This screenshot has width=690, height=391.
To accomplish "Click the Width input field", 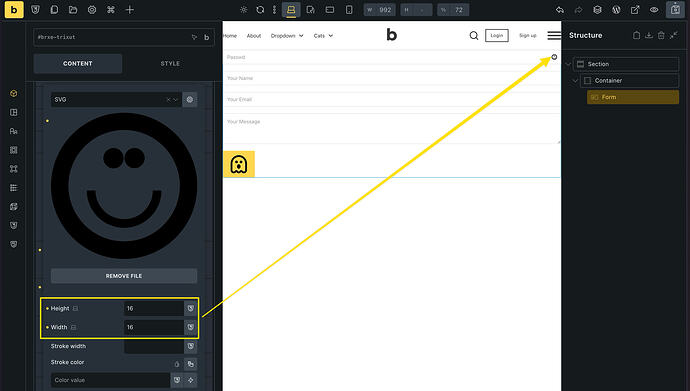I will click(x=154, y=327).
